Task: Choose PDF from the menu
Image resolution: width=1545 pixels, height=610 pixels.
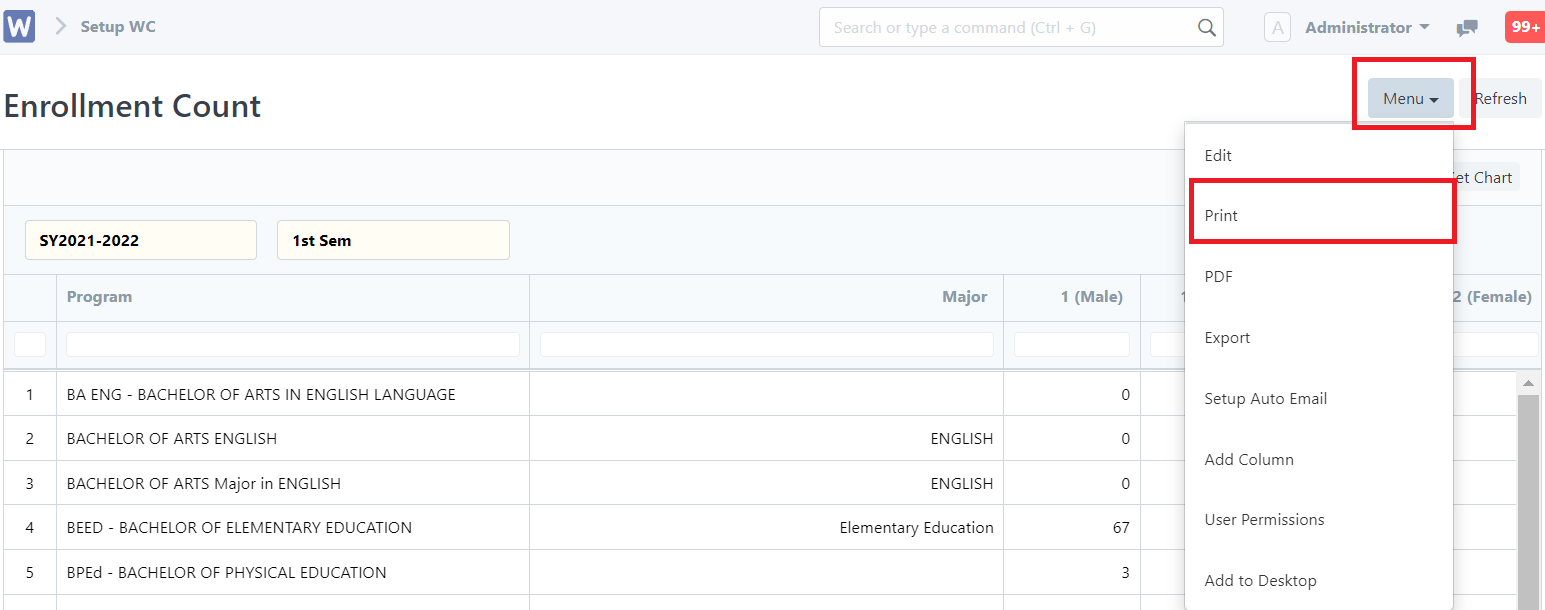Action: (x=1218, y=276)
